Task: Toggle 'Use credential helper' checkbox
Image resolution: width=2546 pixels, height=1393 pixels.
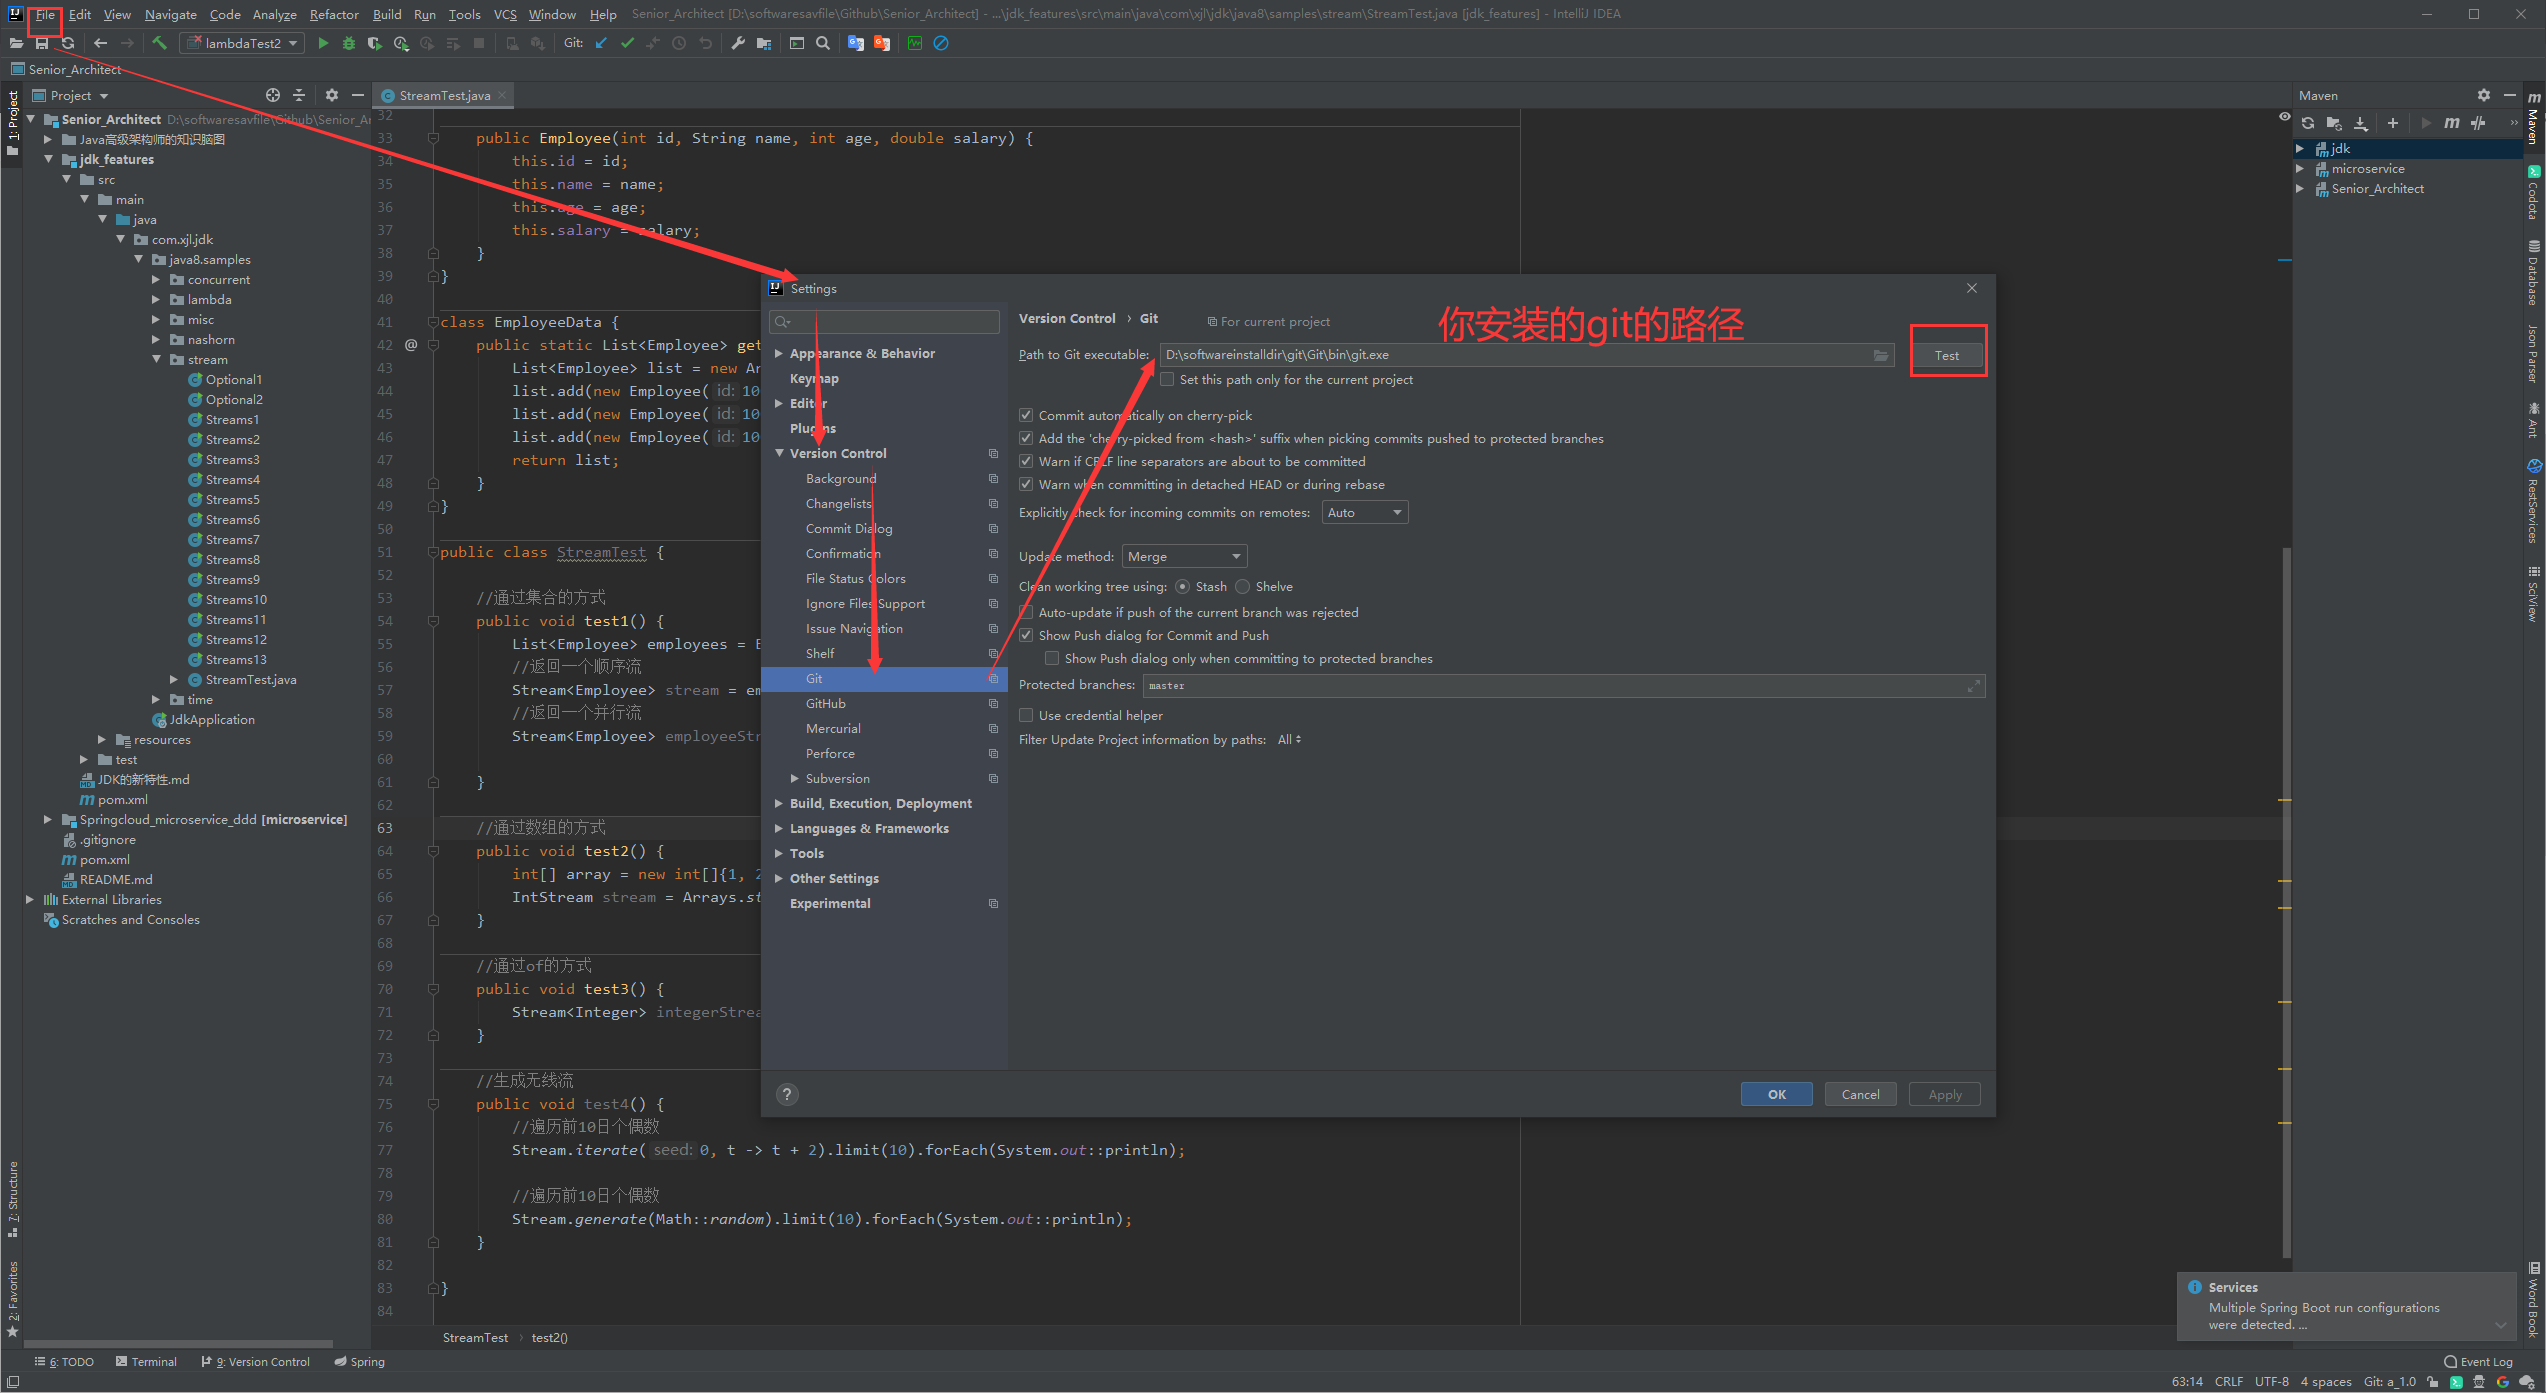Action: (1026, 715)
